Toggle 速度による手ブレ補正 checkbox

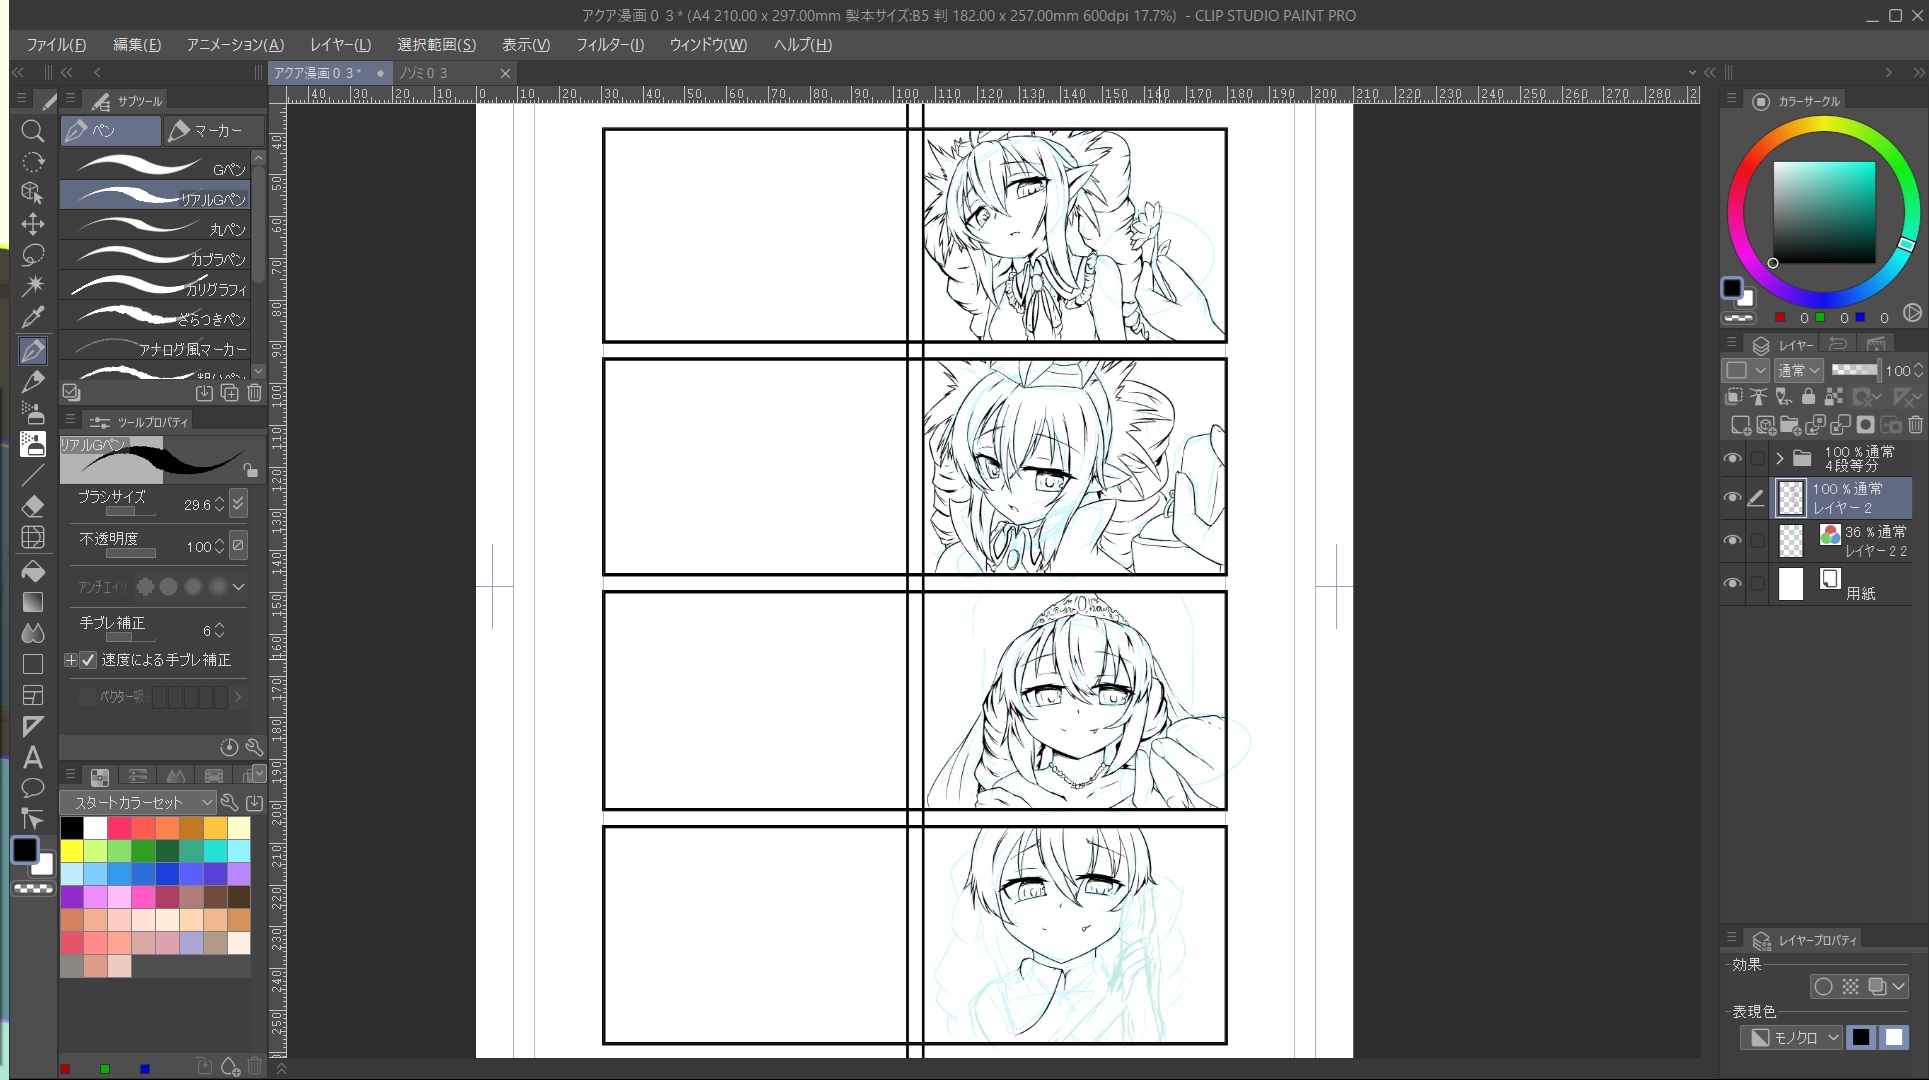click(x=89, y=660)
